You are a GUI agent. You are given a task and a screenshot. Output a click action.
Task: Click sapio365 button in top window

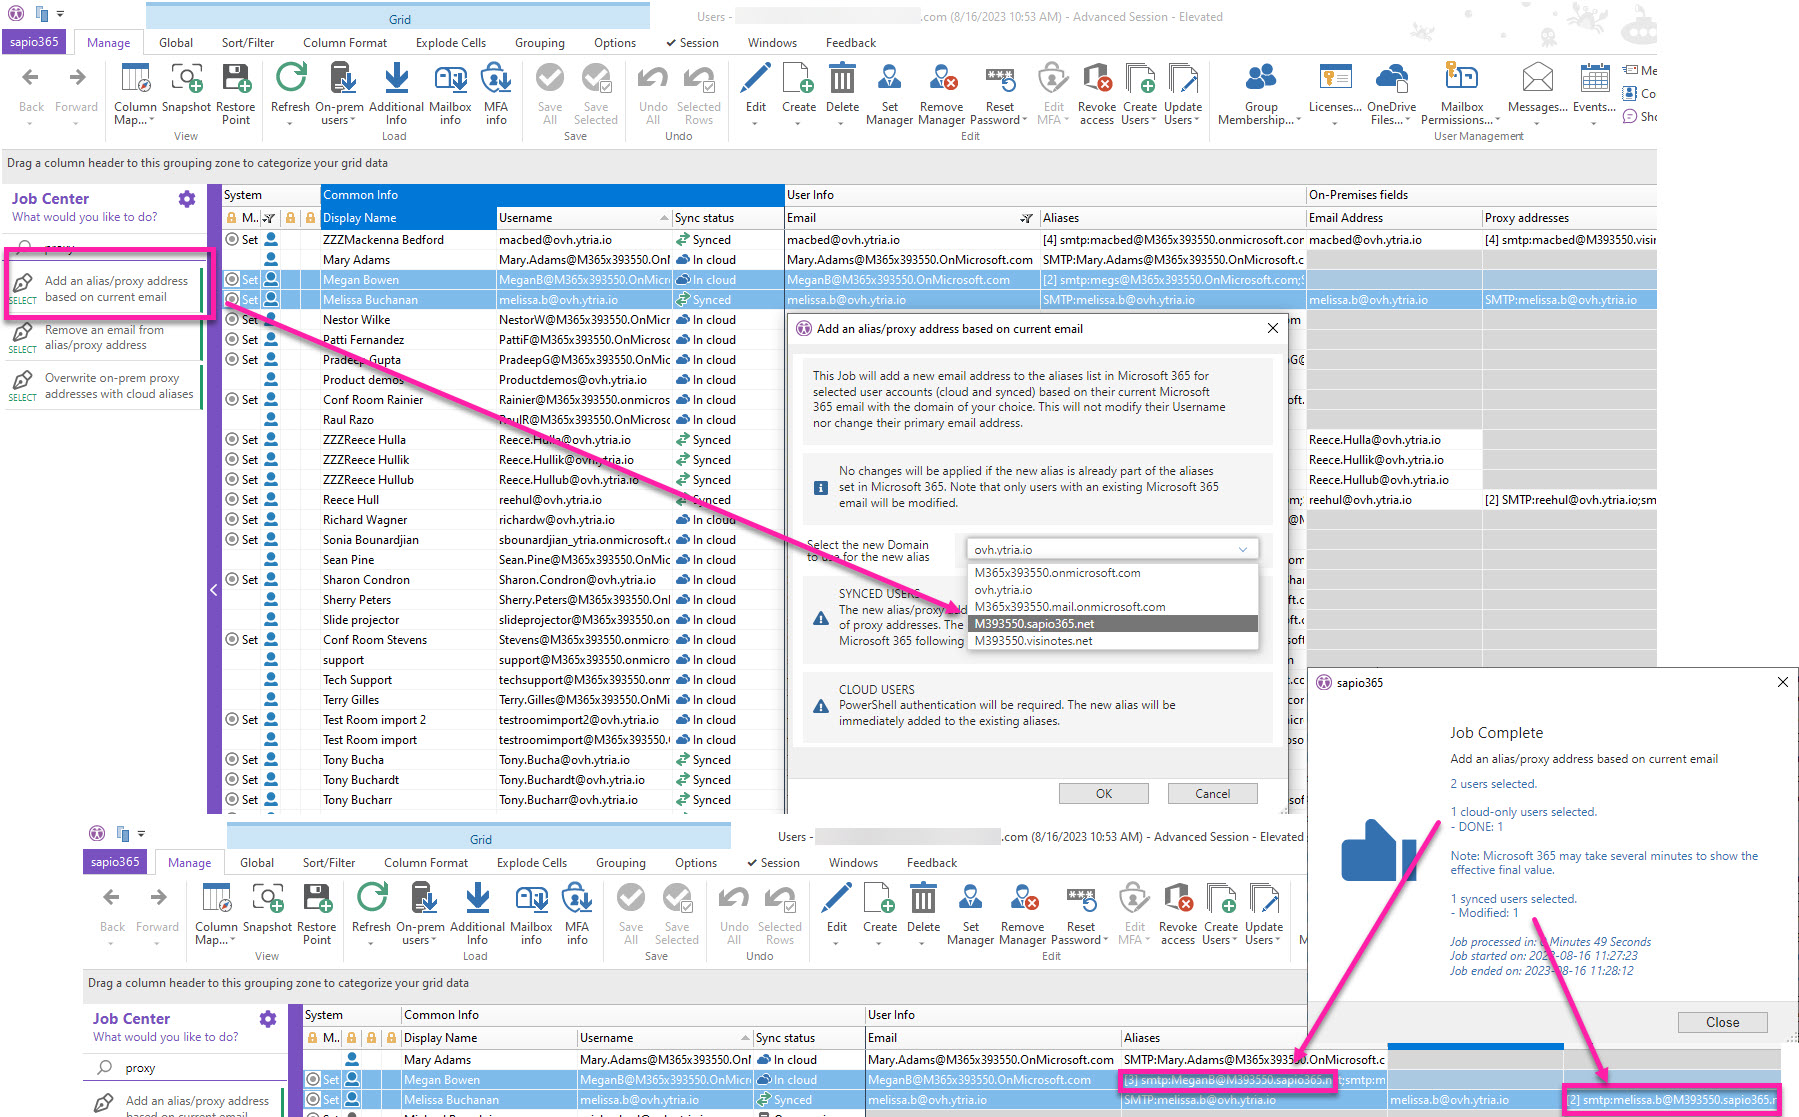point(35,42)
